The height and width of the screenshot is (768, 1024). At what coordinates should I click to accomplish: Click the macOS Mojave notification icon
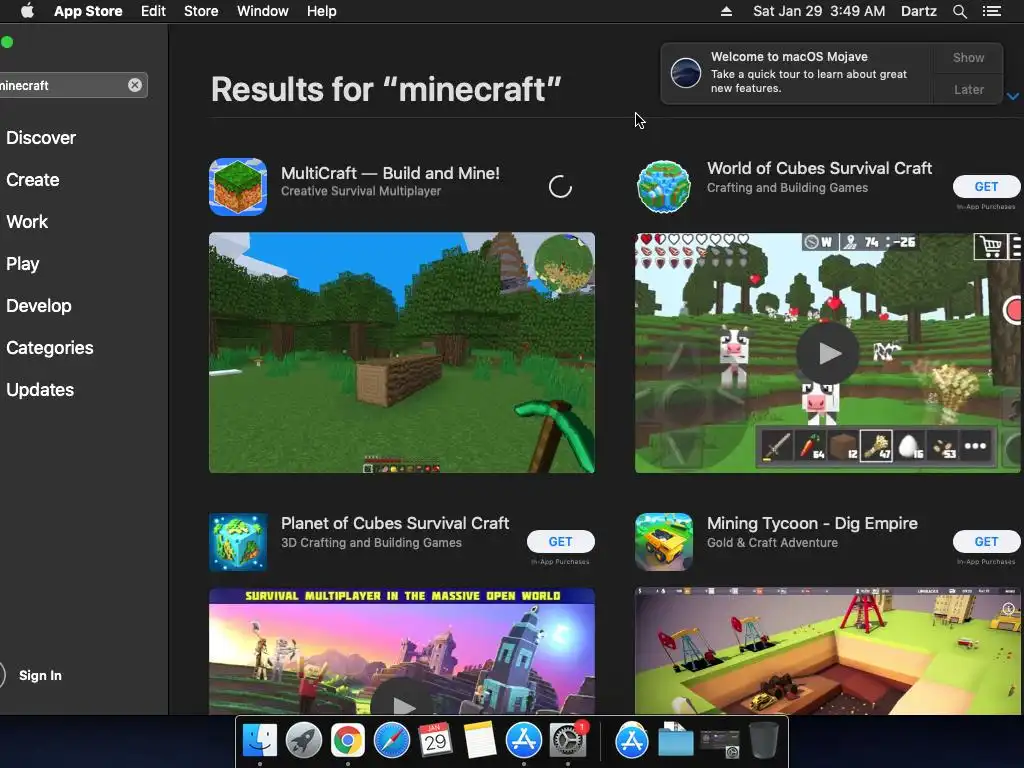point(686,72)
